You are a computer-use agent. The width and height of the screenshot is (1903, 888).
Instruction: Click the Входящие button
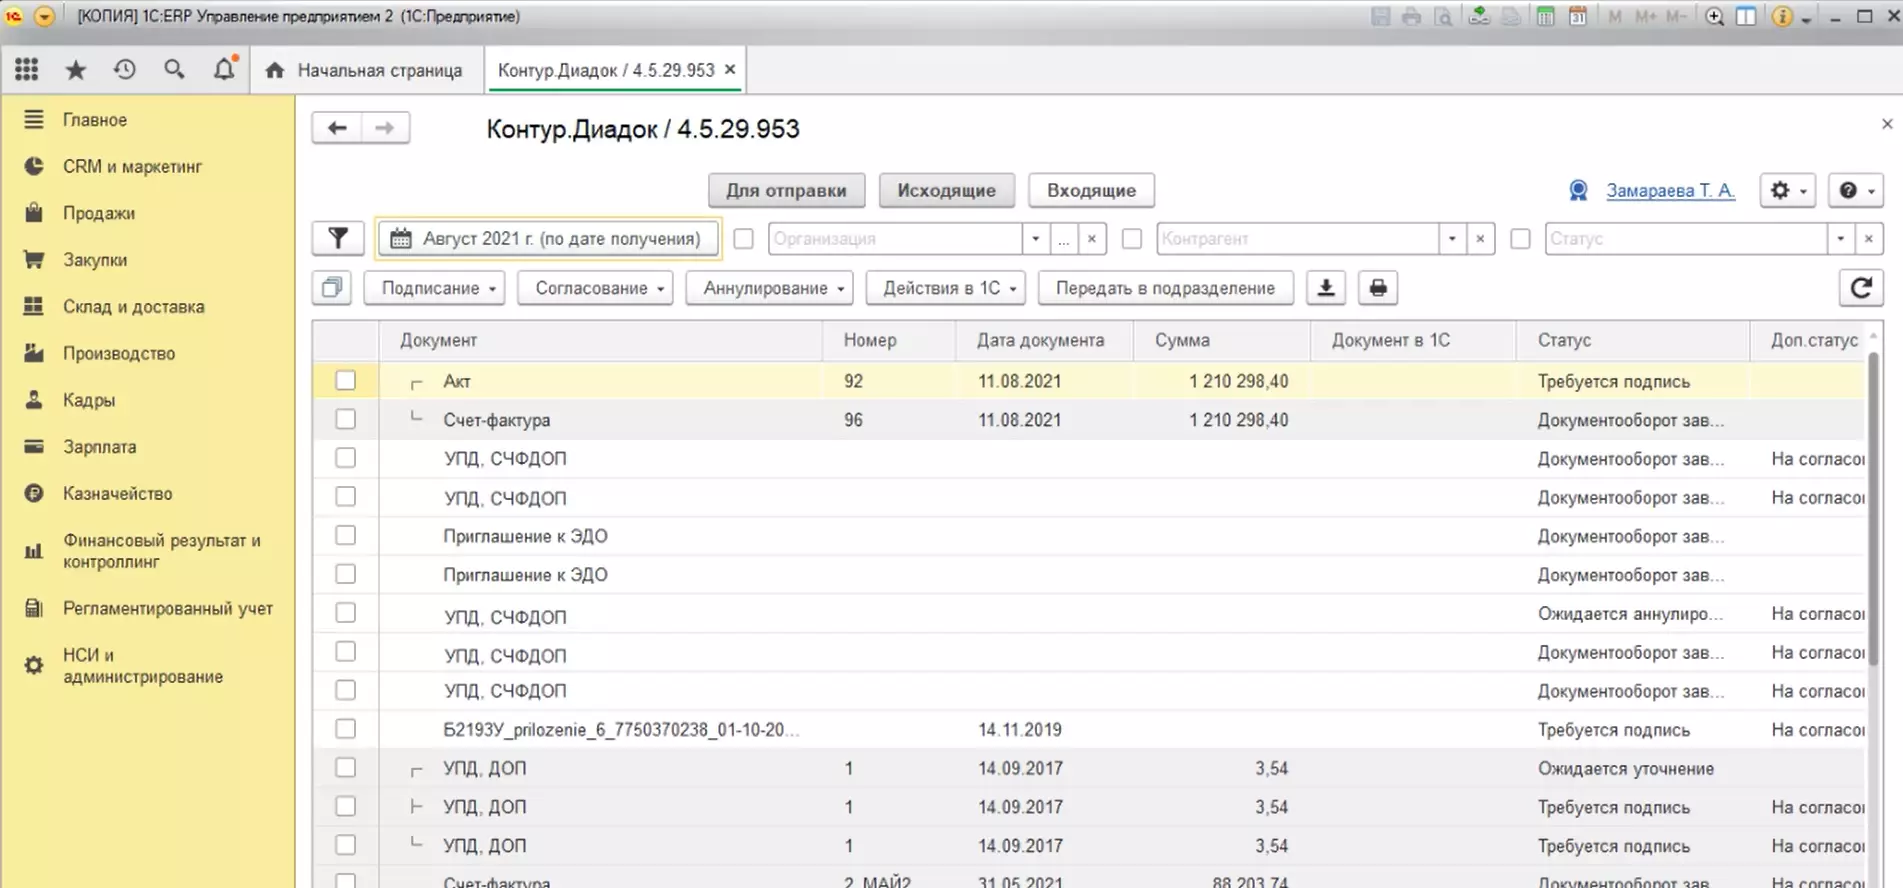pyautogui.click(x=1091, y=190)
